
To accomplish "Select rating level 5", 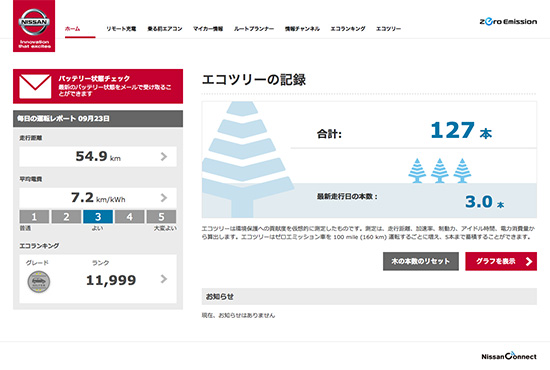I will [x=161, y=217].
